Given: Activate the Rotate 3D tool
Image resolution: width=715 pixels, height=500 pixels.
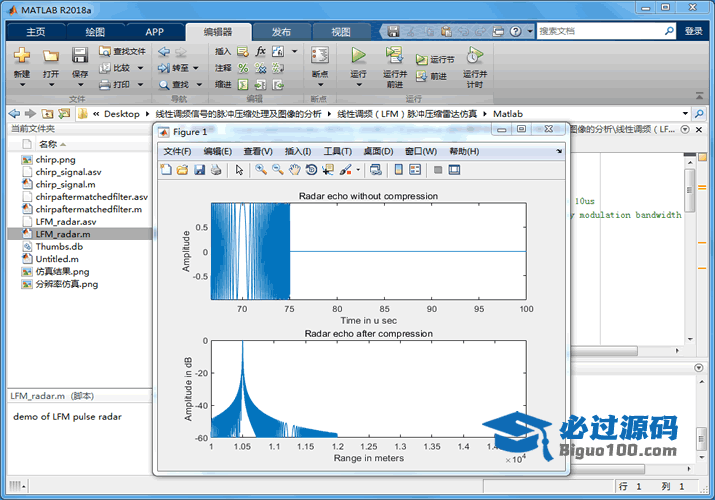Looking at the screenshot, I should [x=311, y=170].
